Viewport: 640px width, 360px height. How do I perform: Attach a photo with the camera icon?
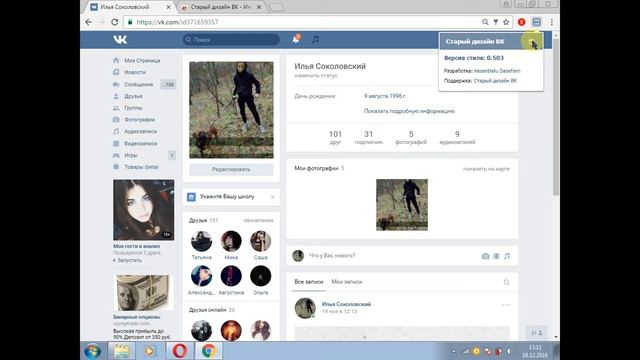point(485,256)
